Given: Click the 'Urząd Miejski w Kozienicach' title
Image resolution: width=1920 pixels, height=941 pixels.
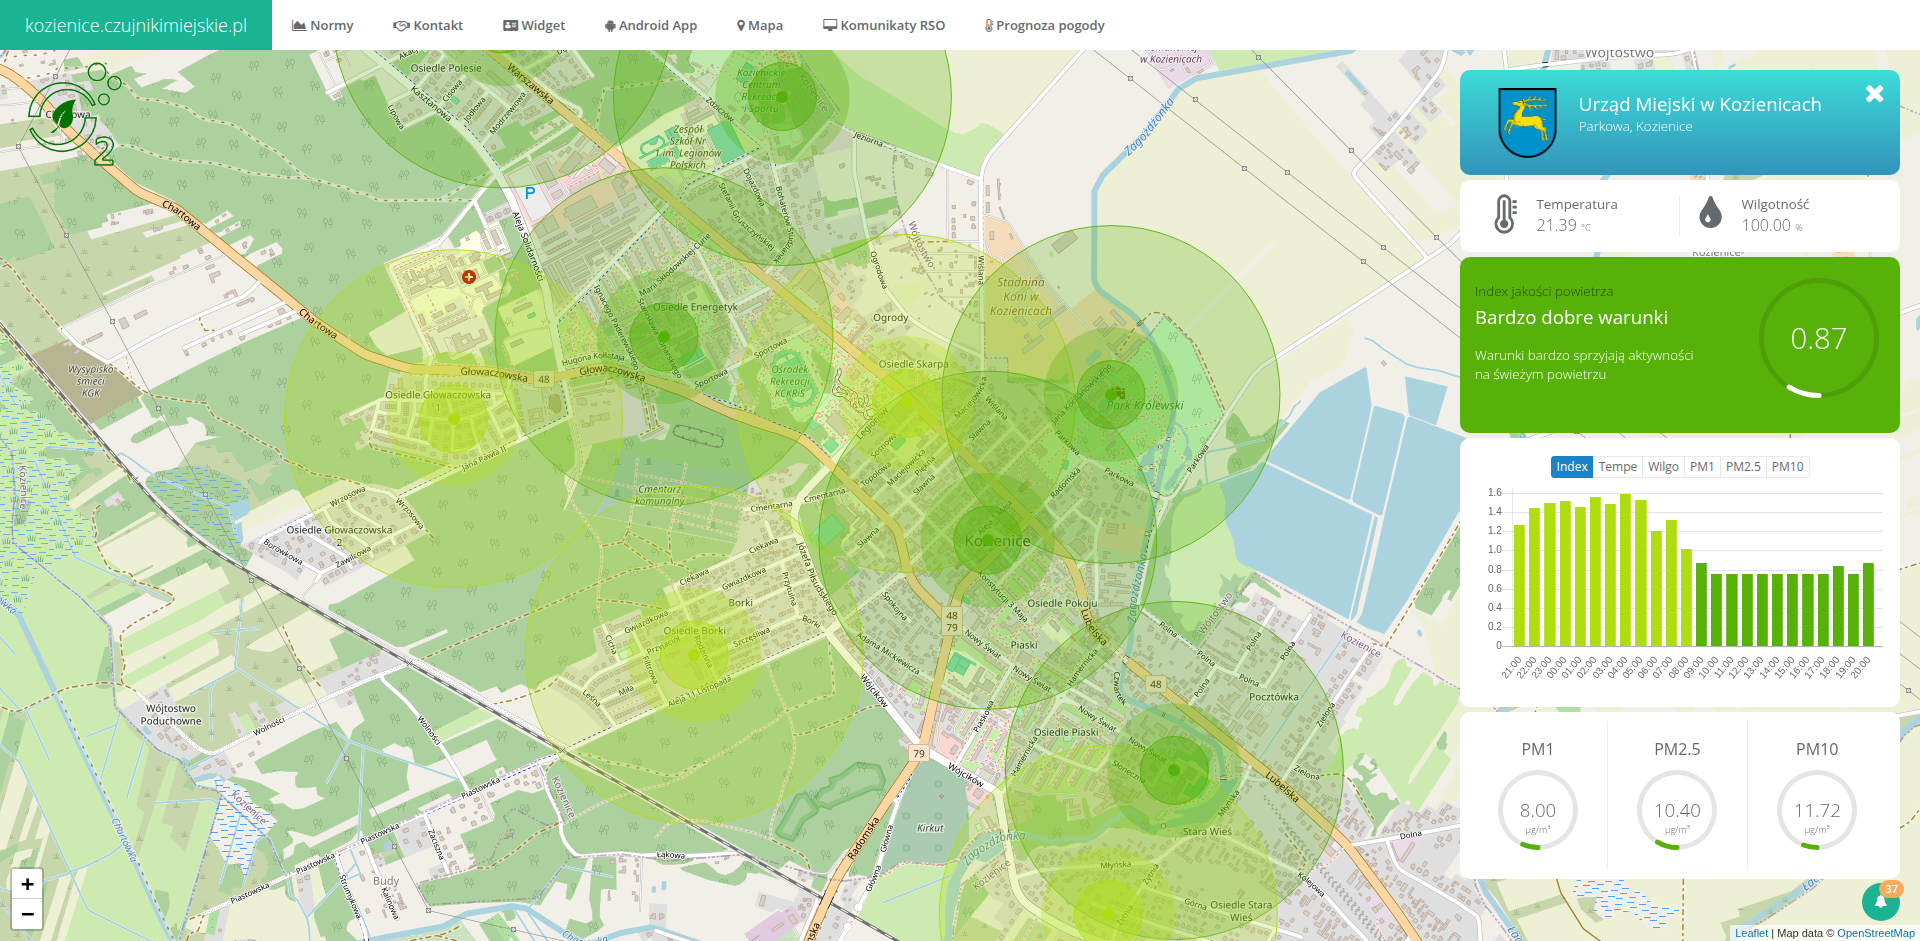Looking at the screenshot, I should point(1700,104).
